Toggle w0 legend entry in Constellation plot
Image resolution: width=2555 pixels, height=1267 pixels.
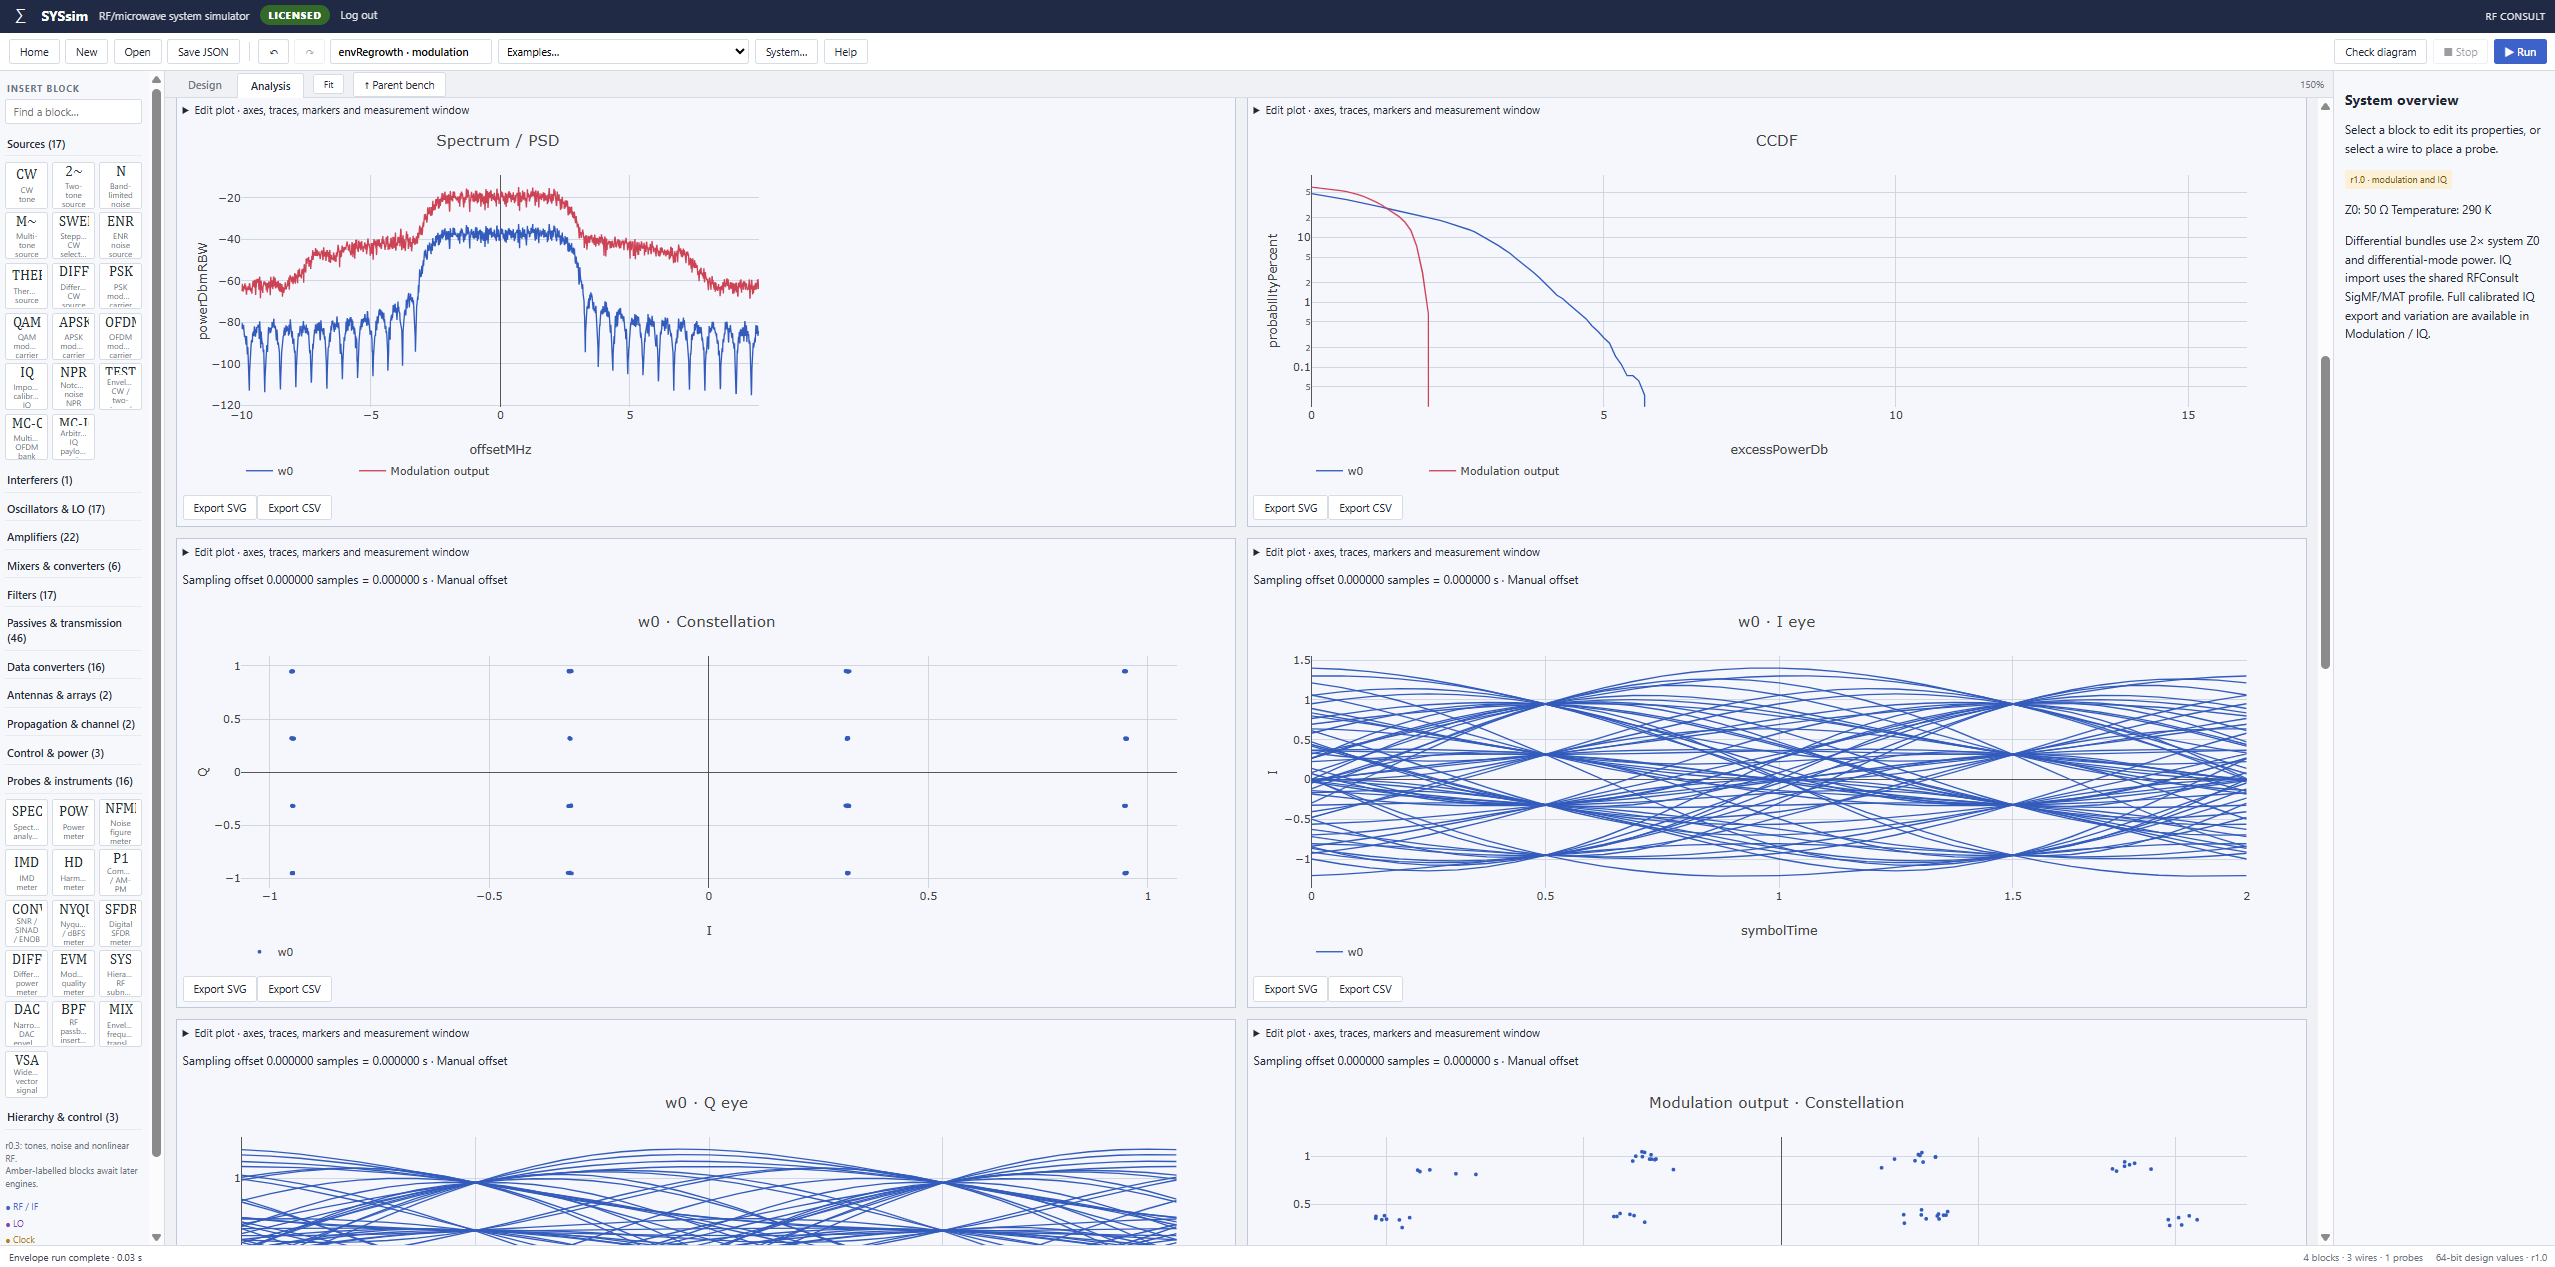click(x=275, y=952)
